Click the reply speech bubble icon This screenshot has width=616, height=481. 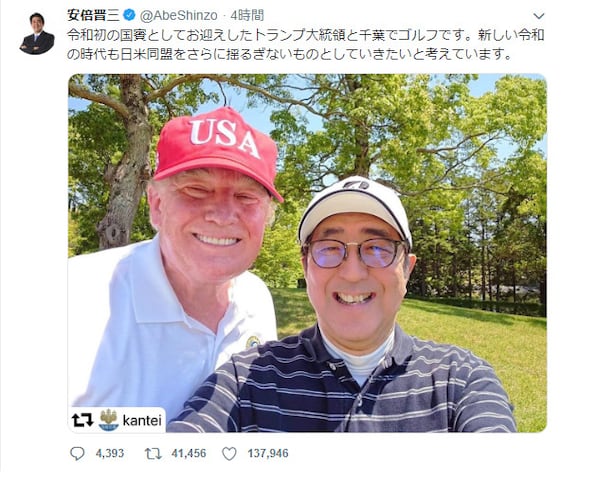(x=77, y=453)
